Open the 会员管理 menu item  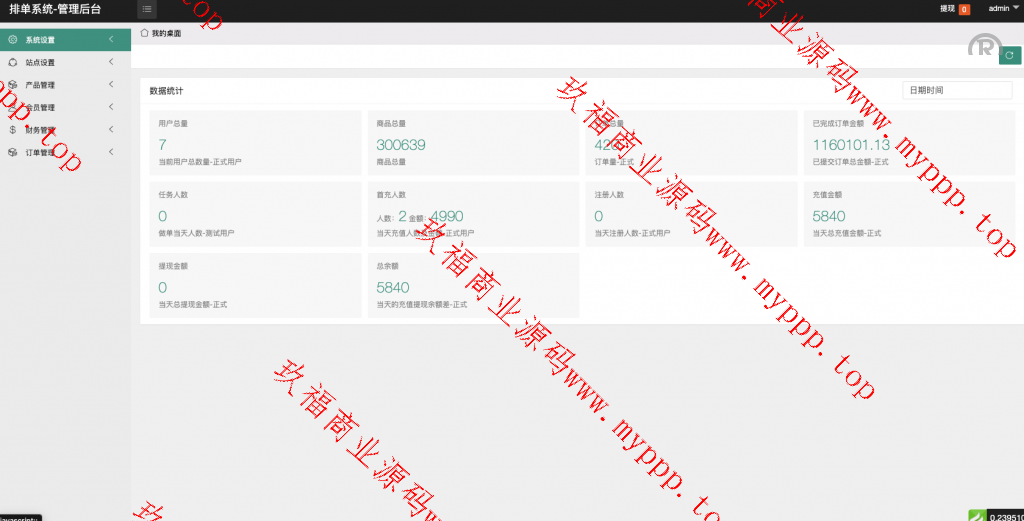[40, 107]
